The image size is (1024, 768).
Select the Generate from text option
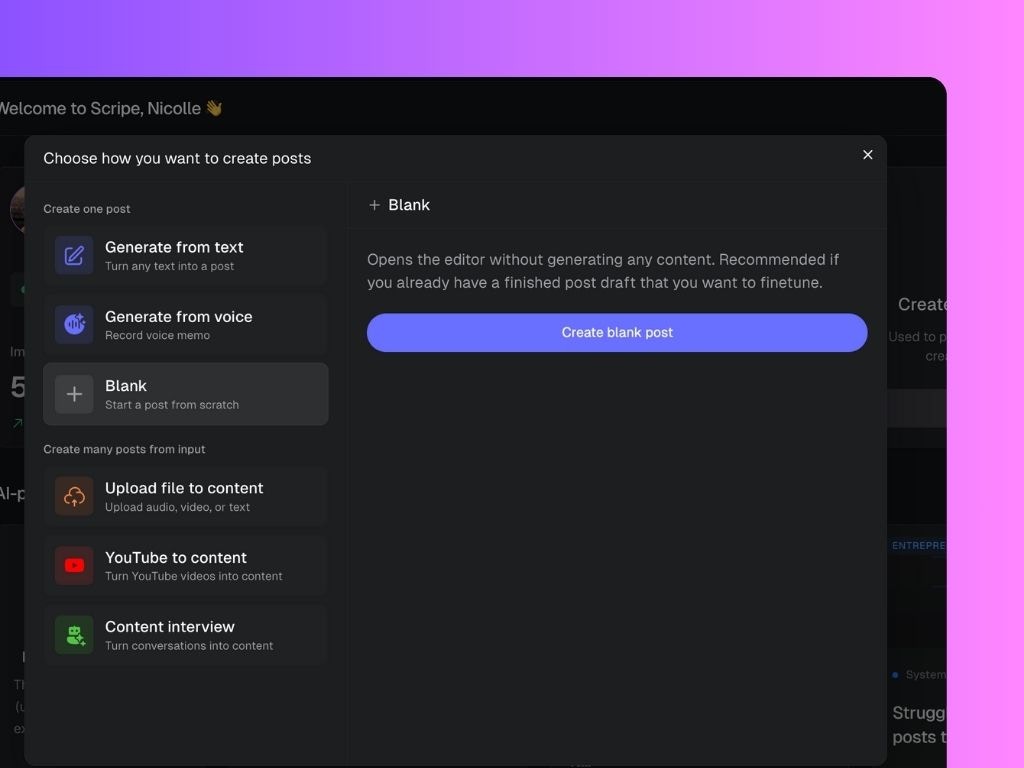click(x=185, y=255)
